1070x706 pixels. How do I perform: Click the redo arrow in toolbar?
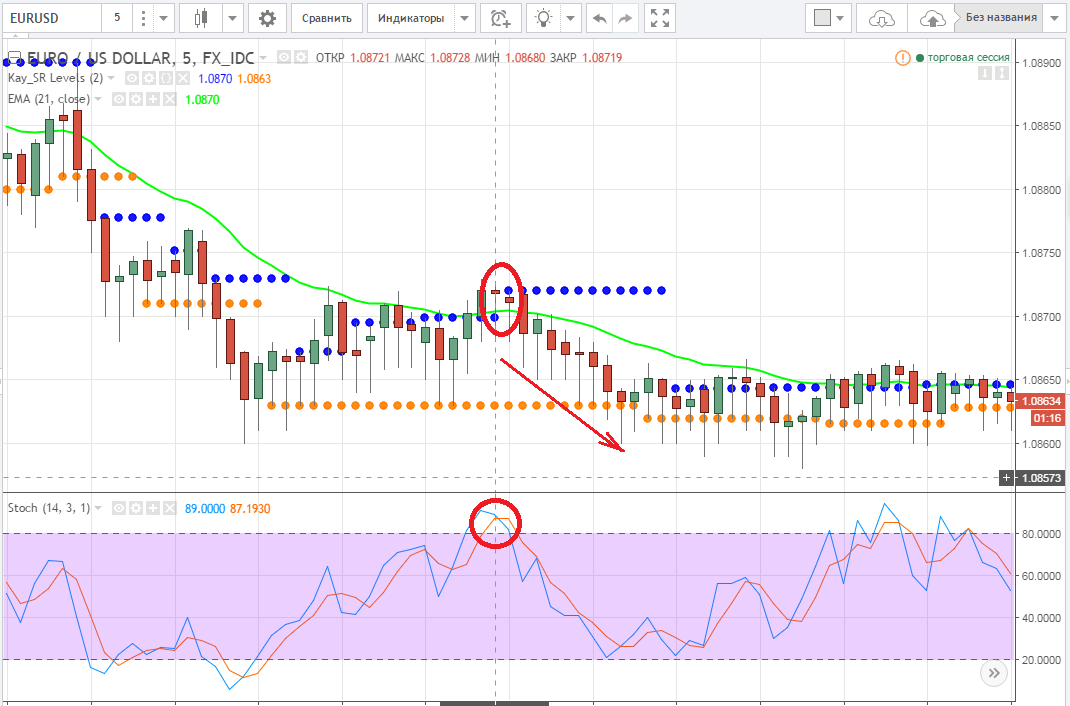tap(626, 18)
